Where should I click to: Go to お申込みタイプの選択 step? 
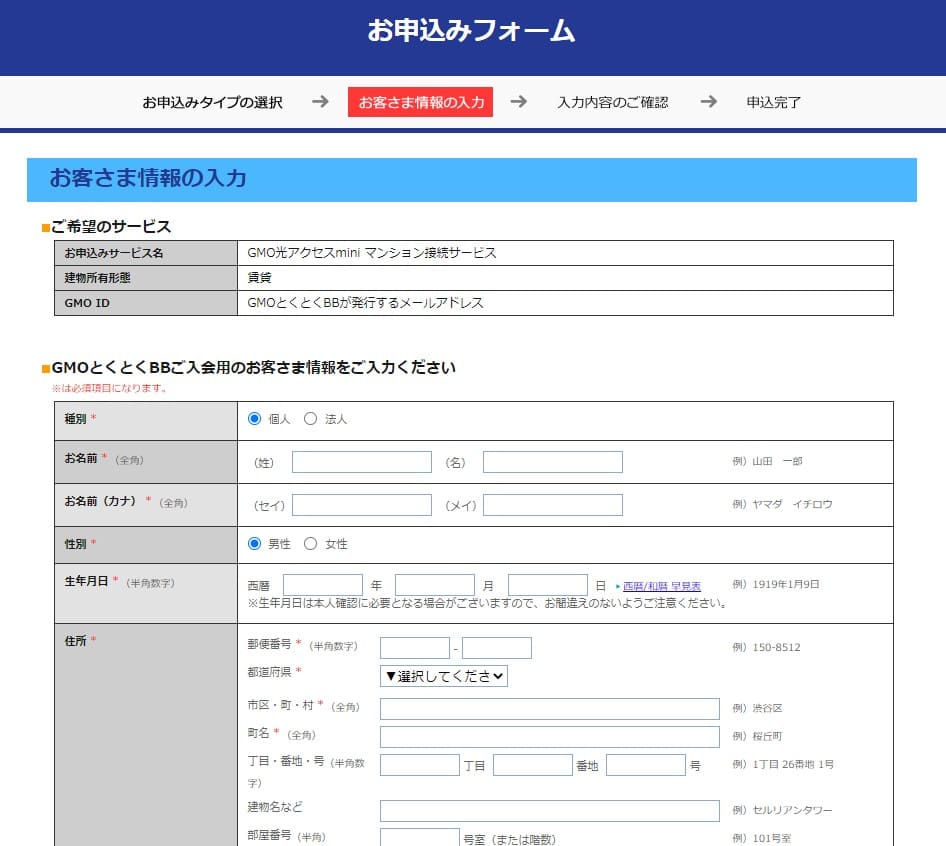click(x=212, y=102)
